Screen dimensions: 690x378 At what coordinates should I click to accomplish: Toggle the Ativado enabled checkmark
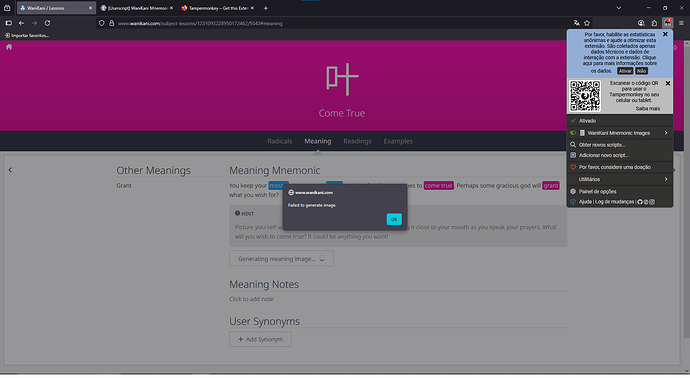pyautogui.click(x=573, y=121)
